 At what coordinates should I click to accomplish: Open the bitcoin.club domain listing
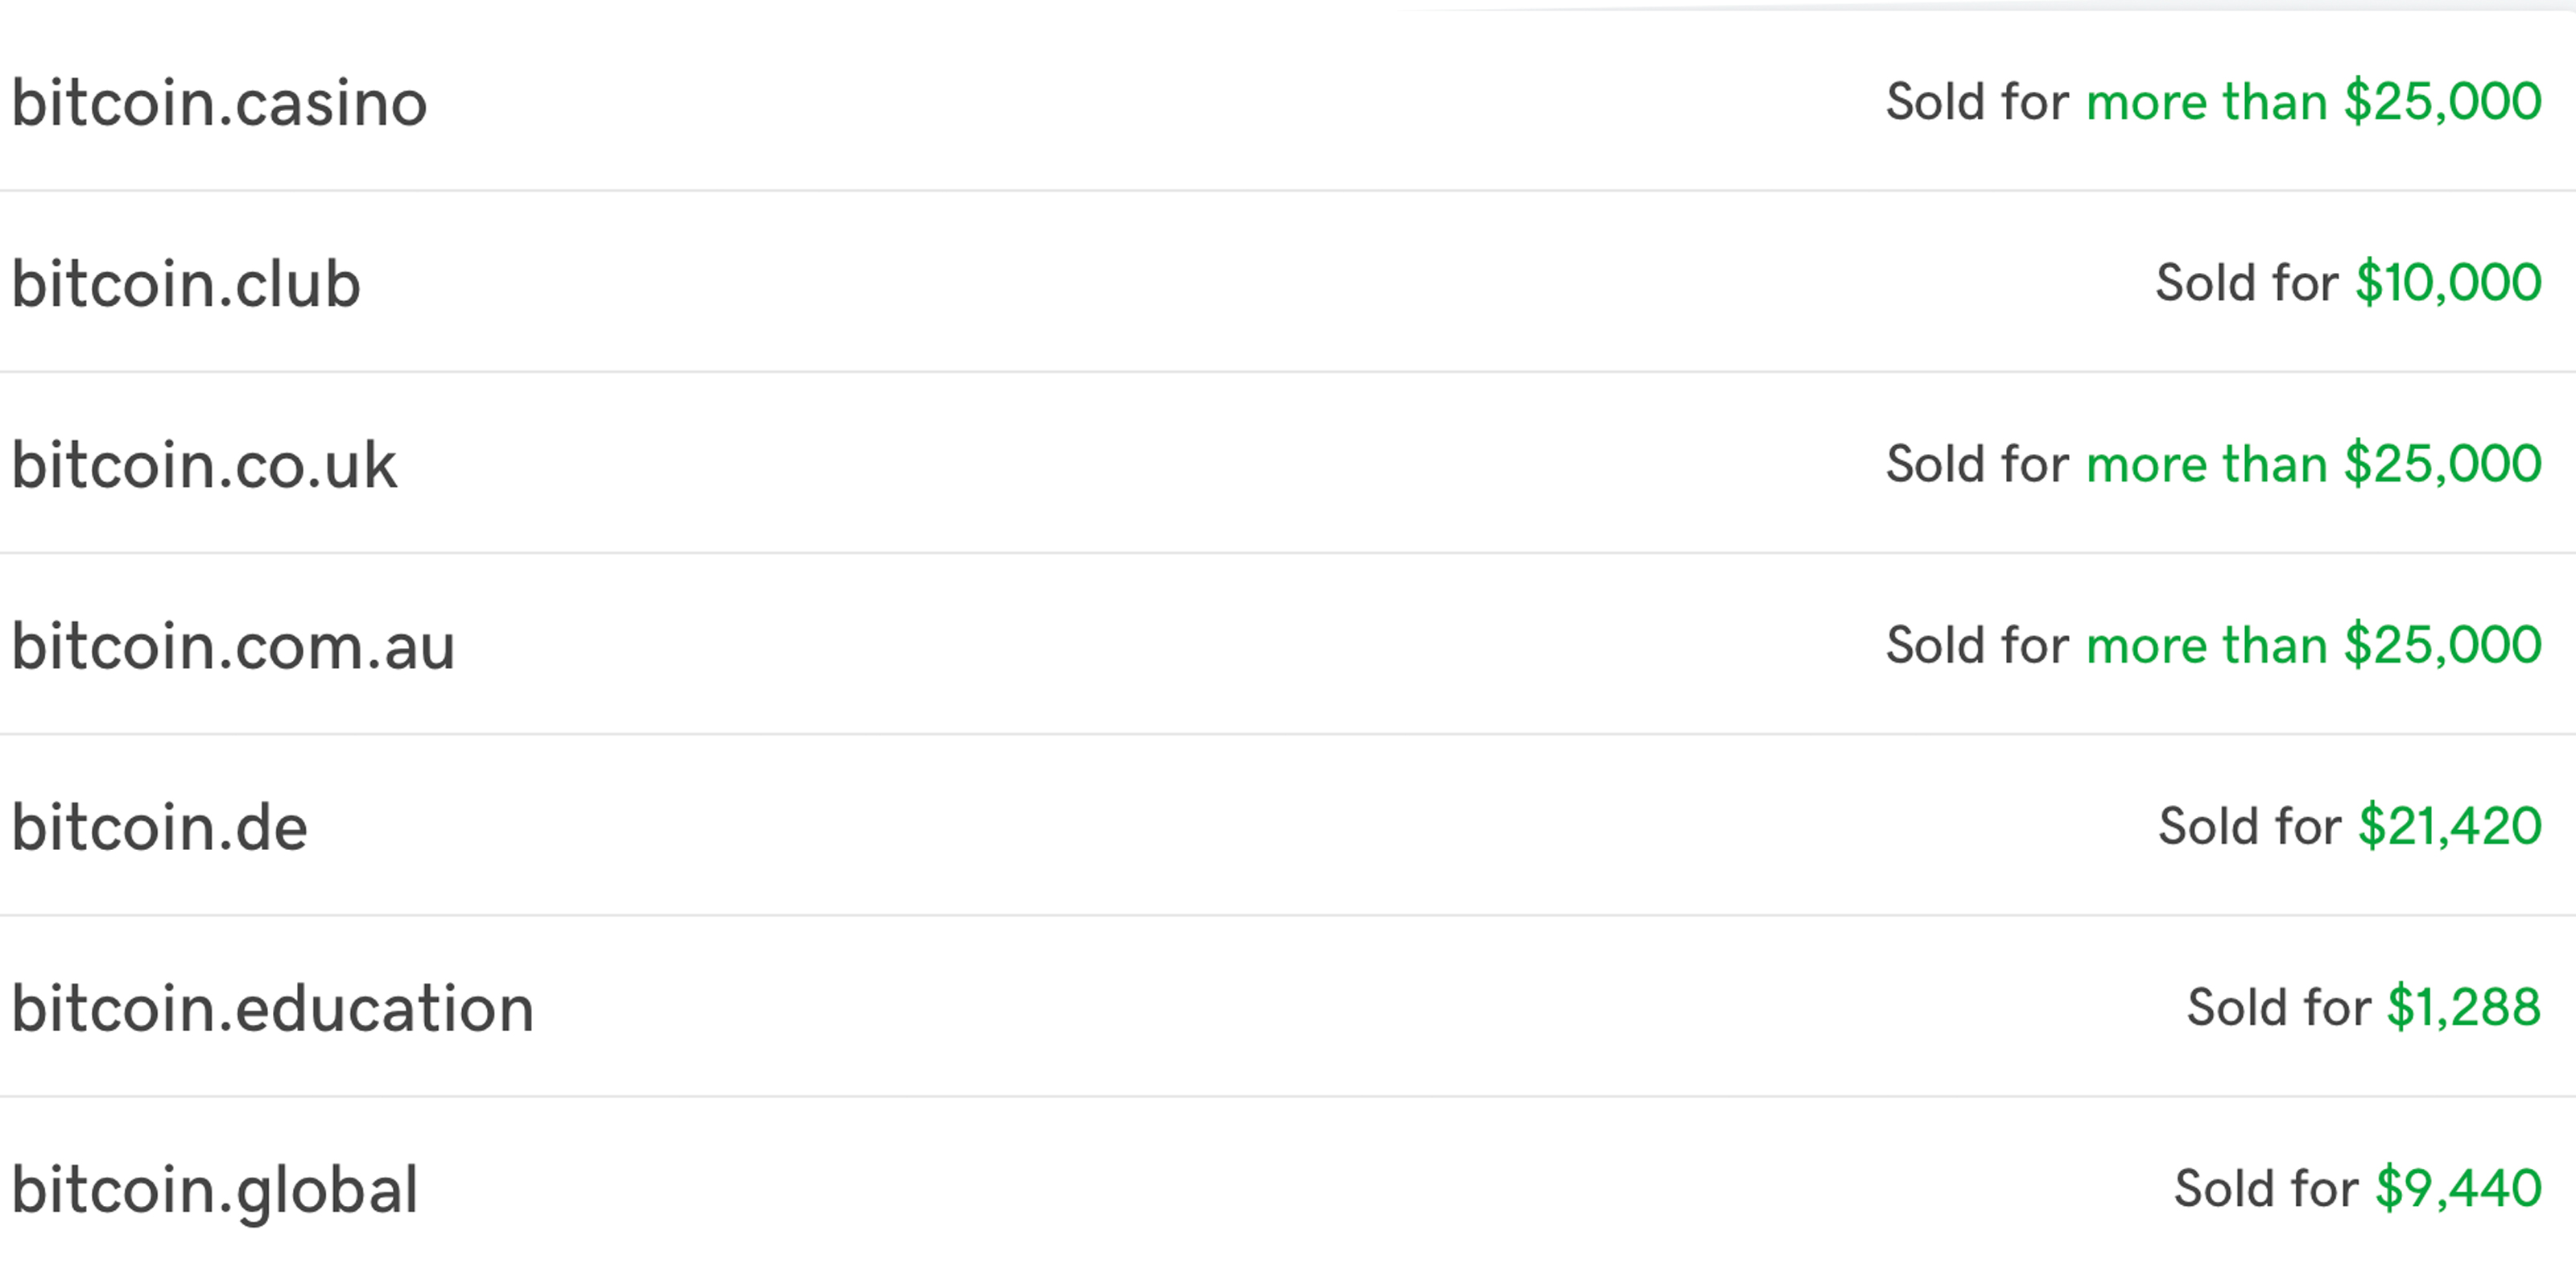coord(186,285)
